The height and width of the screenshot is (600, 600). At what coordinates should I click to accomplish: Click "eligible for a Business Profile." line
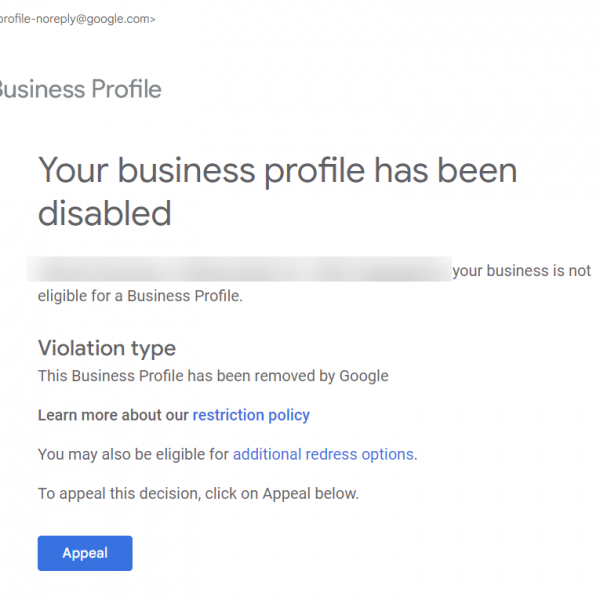141,296
